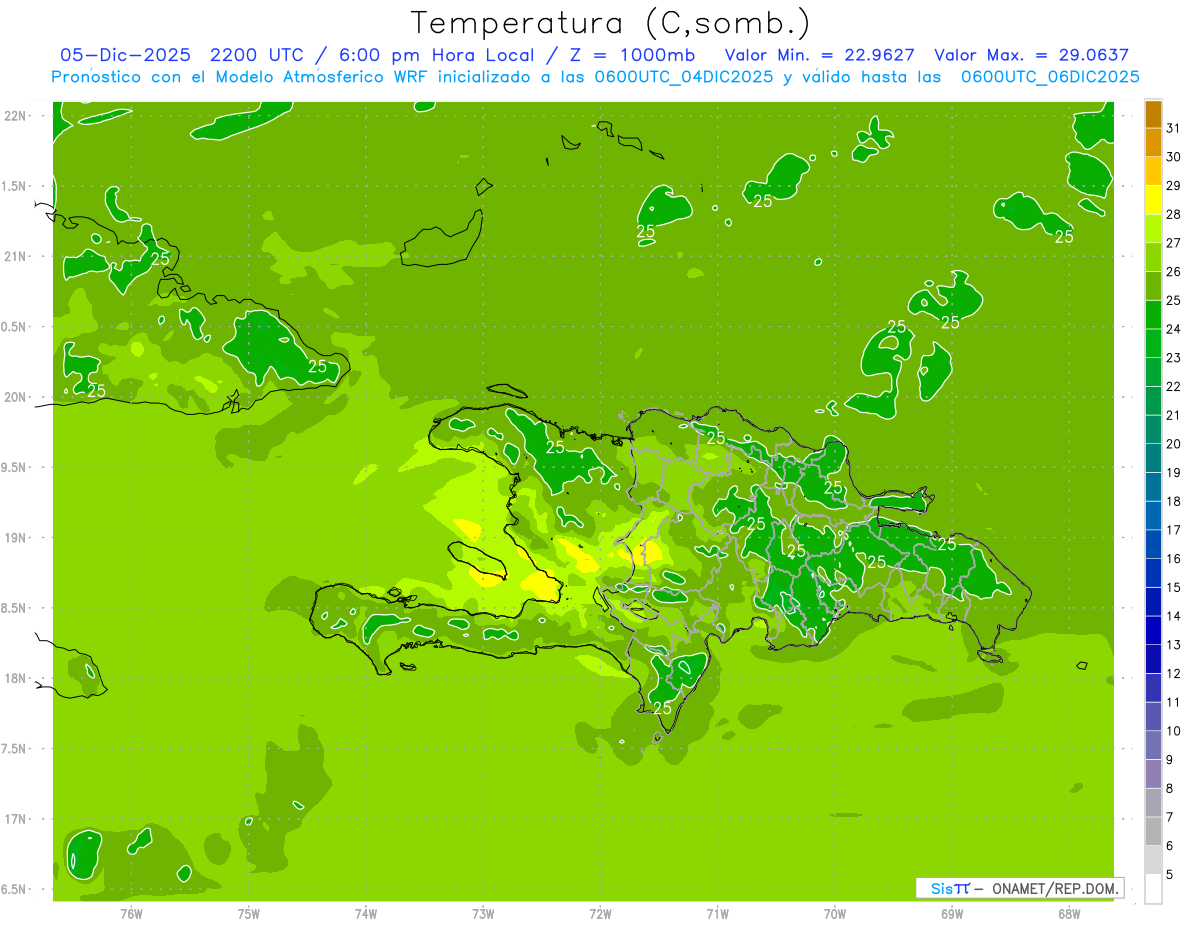
Task: Click the color scale label 20
Action: pos(1174,444)
